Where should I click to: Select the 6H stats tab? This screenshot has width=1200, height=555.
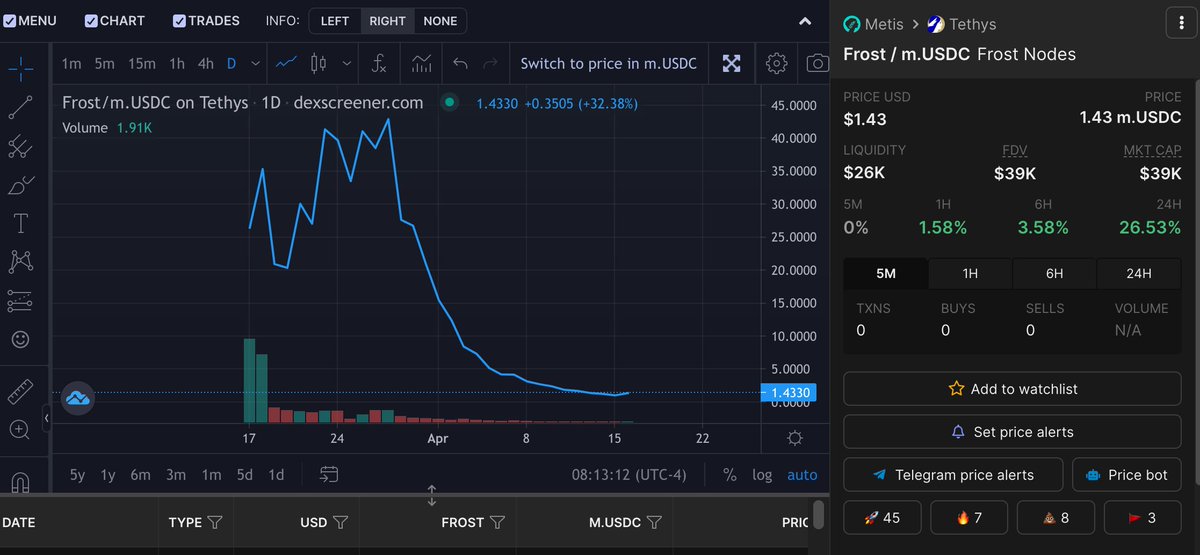click(x=1054, y=273)
